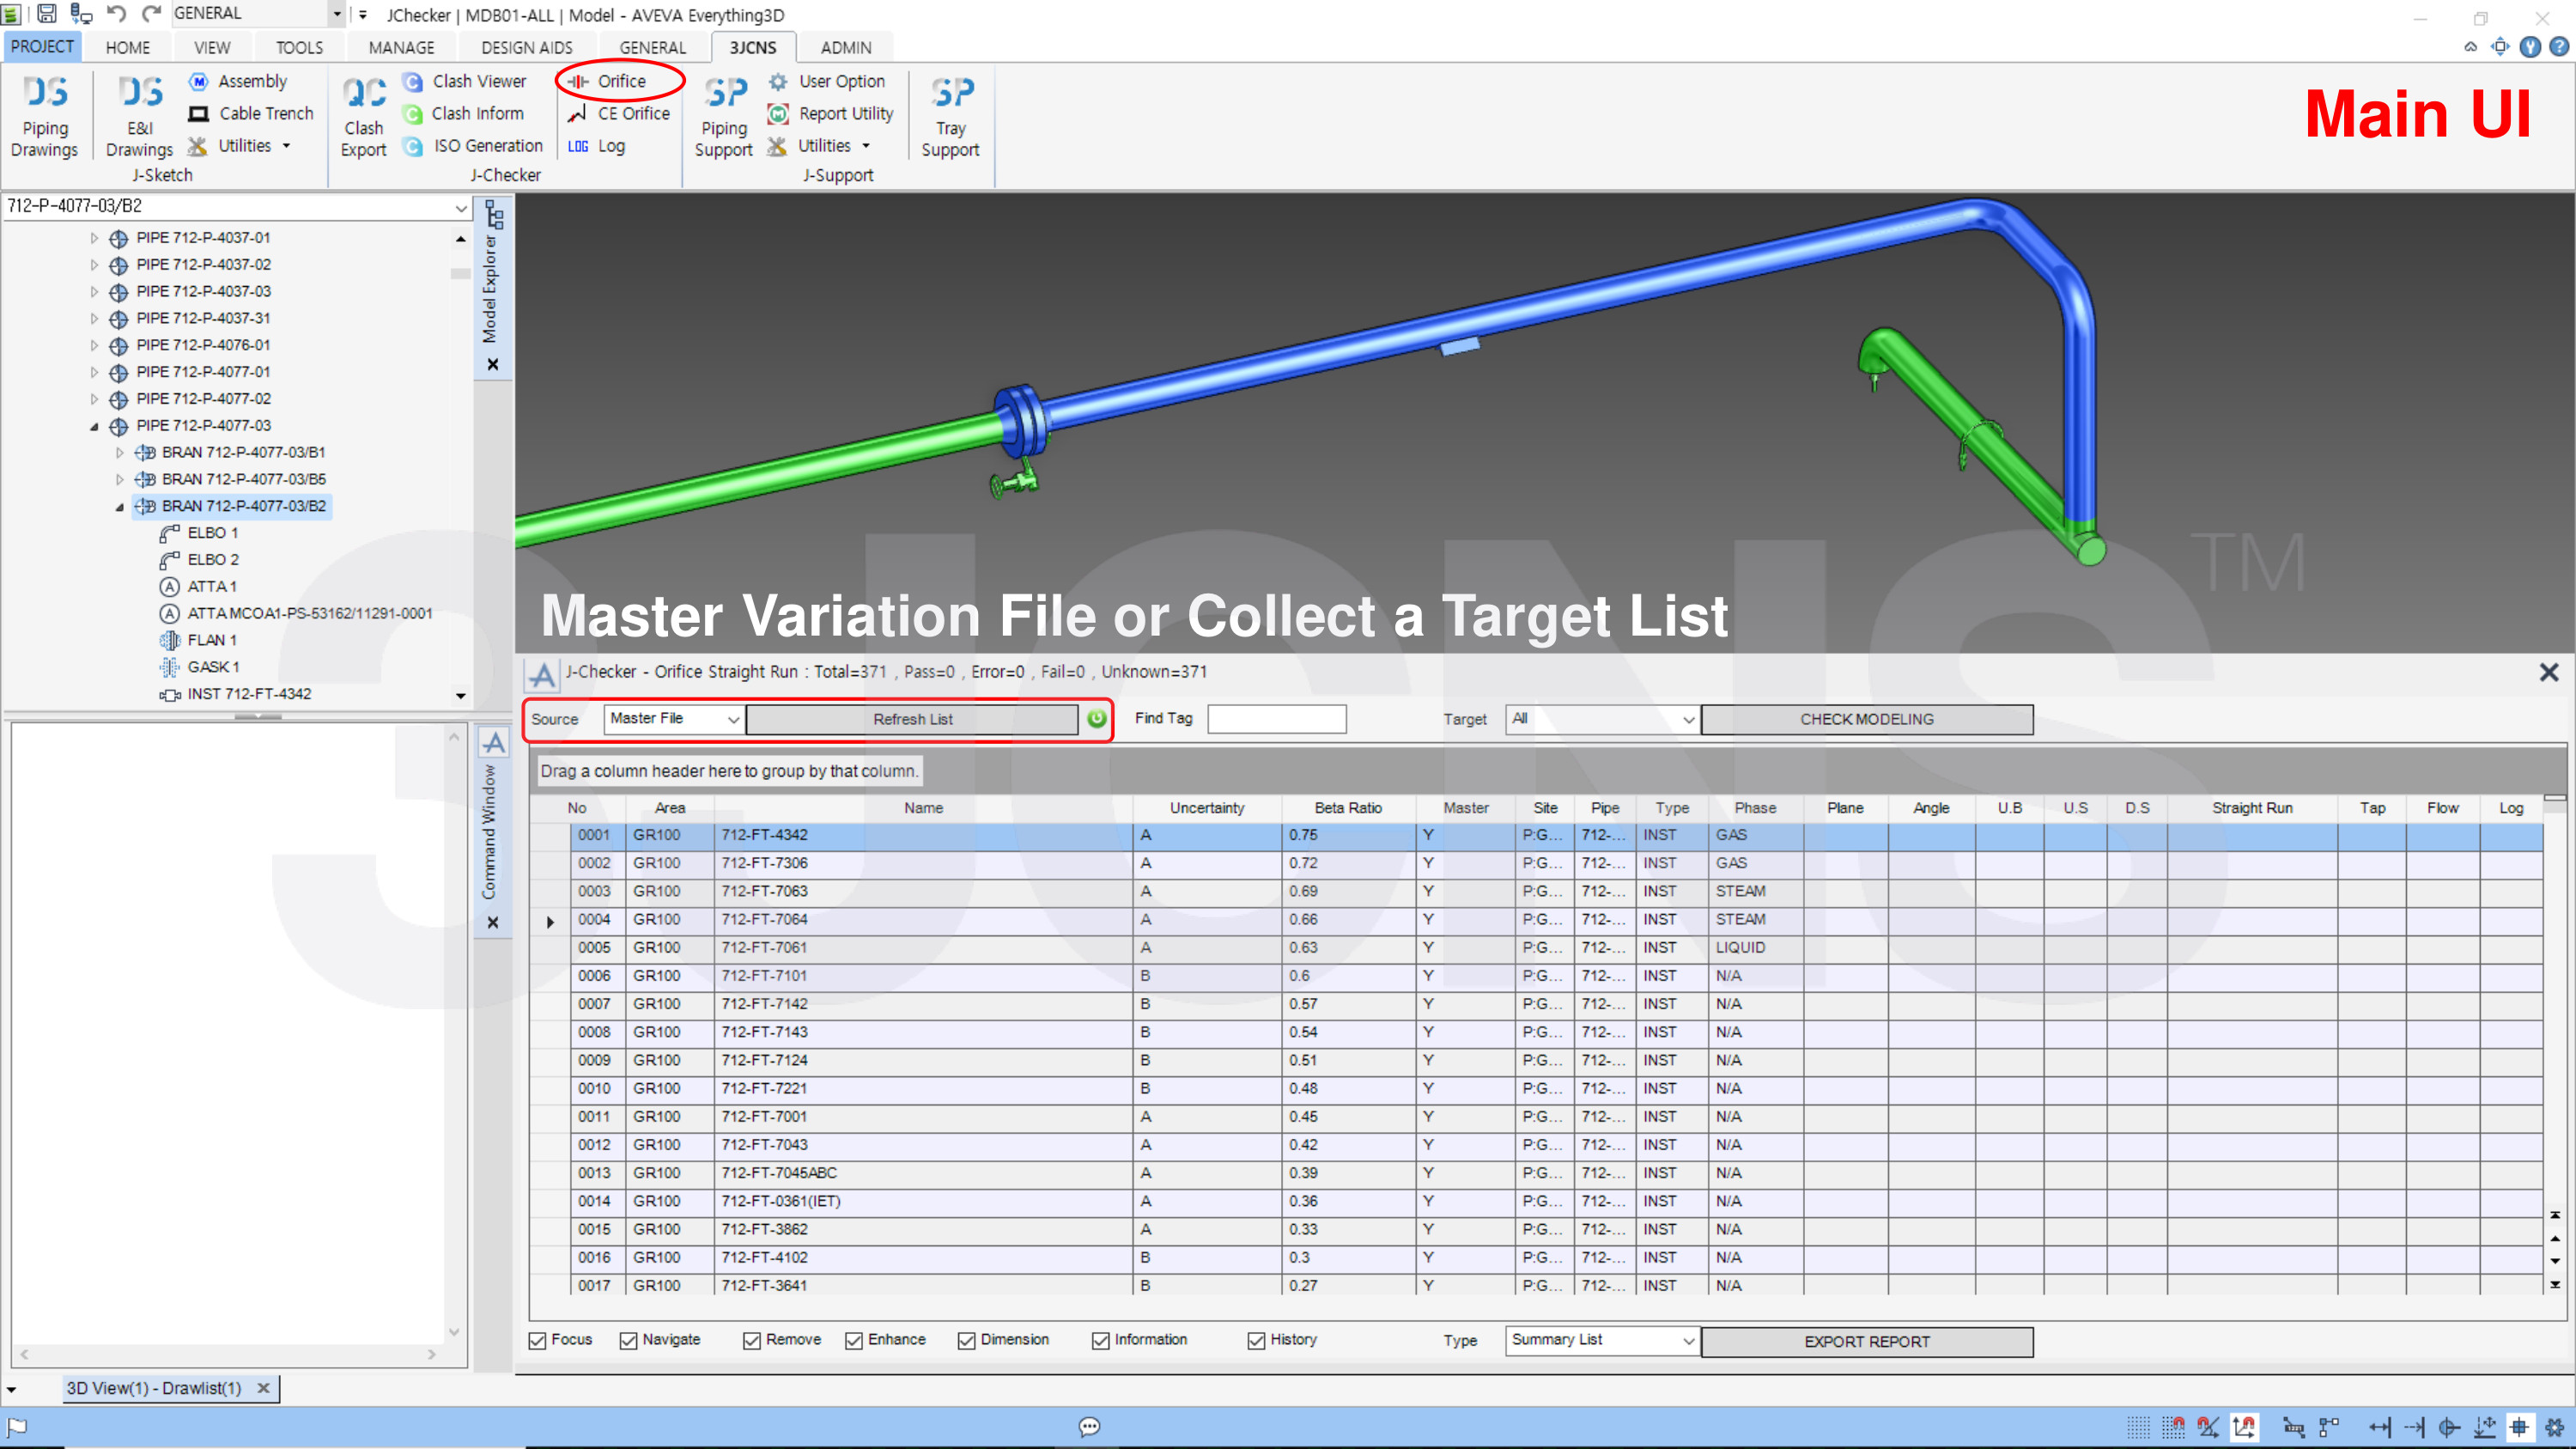Open Report Utility
2576x1449 pixels.
tap(831, 113)
